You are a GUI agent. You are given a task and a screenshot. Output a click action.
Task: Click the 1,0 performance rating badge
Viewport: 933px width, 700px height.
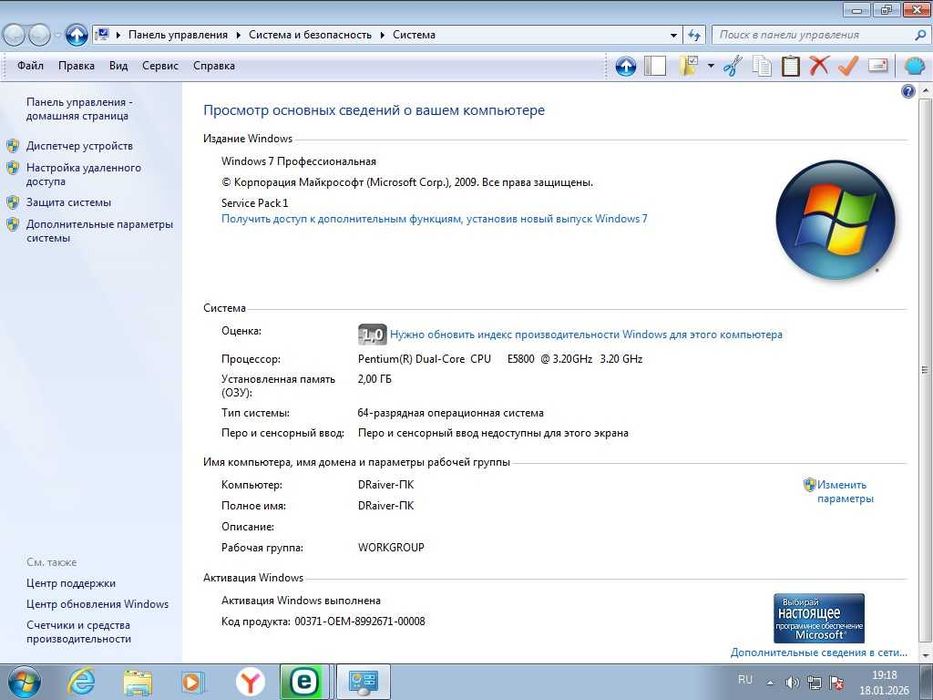click(x=372, y=335)
